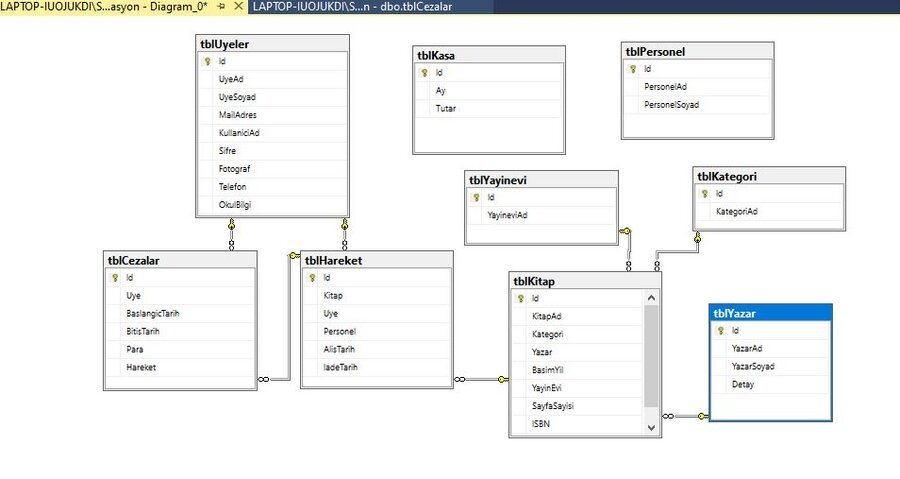
Task: Click scroll down arrow in tblKitap table
Action: (x=651, y=427)
